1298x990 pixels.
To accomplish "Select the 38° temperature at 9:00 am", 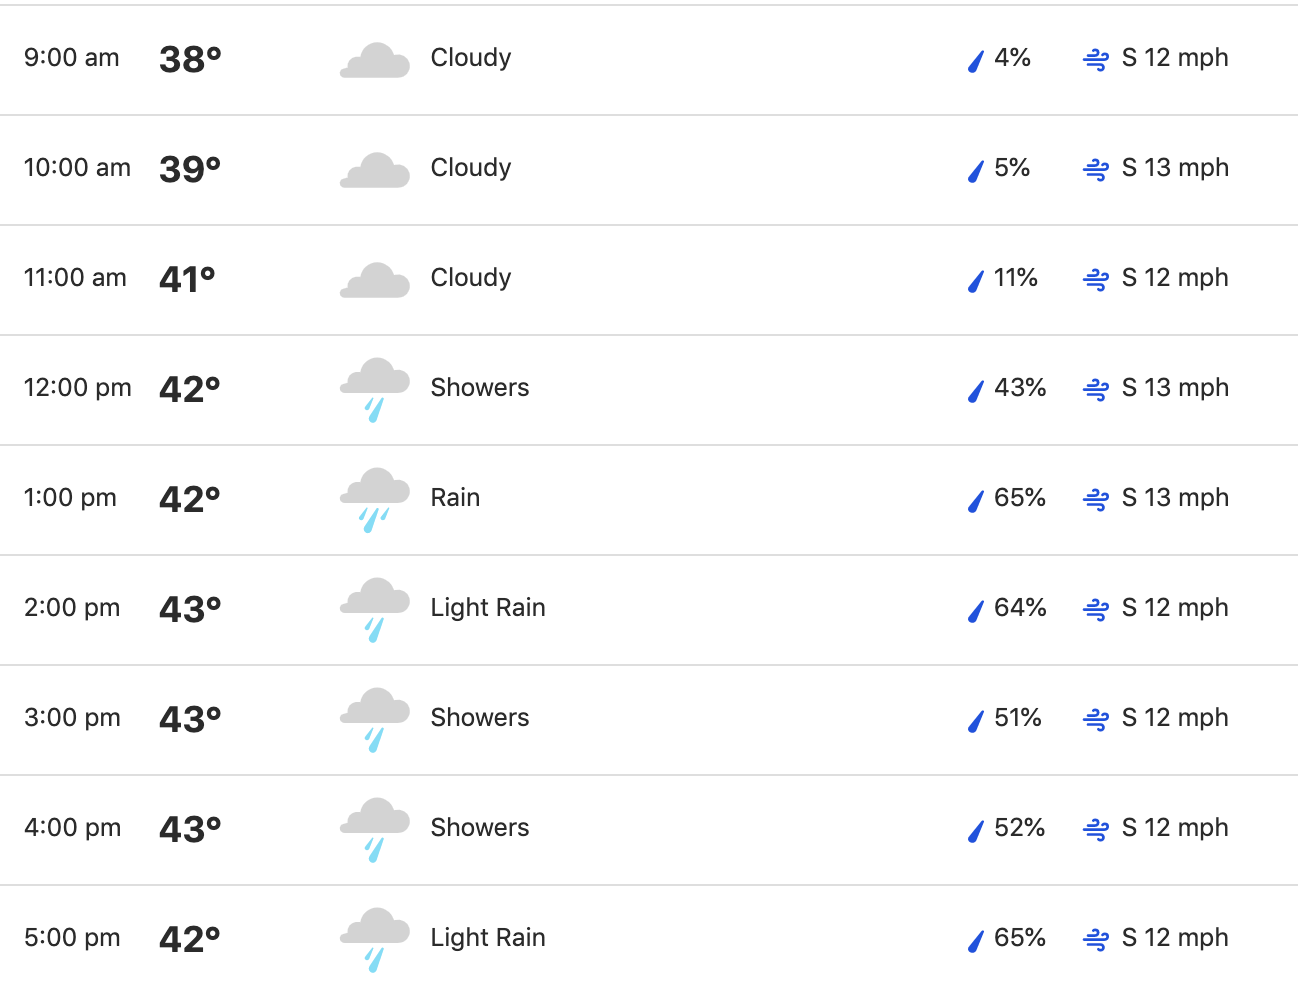I will coord(190,60).
